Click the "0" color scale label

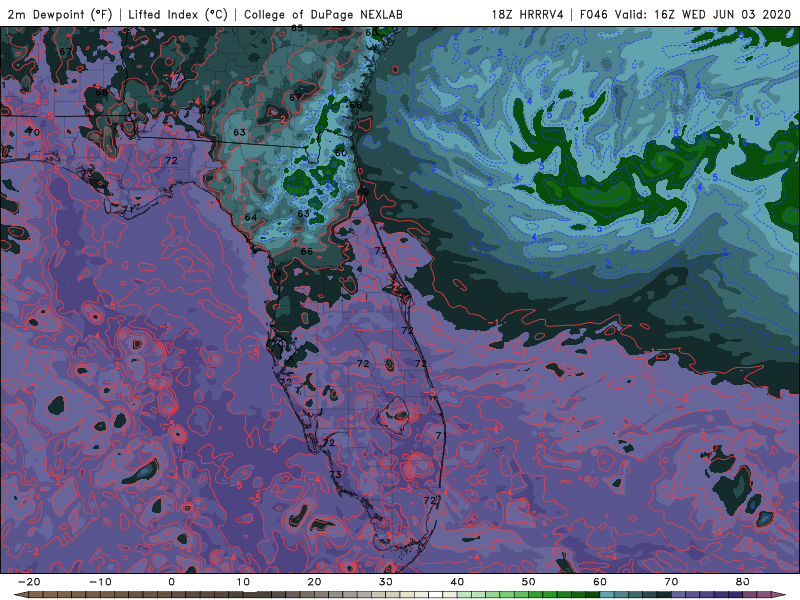[x=171, y=582]
